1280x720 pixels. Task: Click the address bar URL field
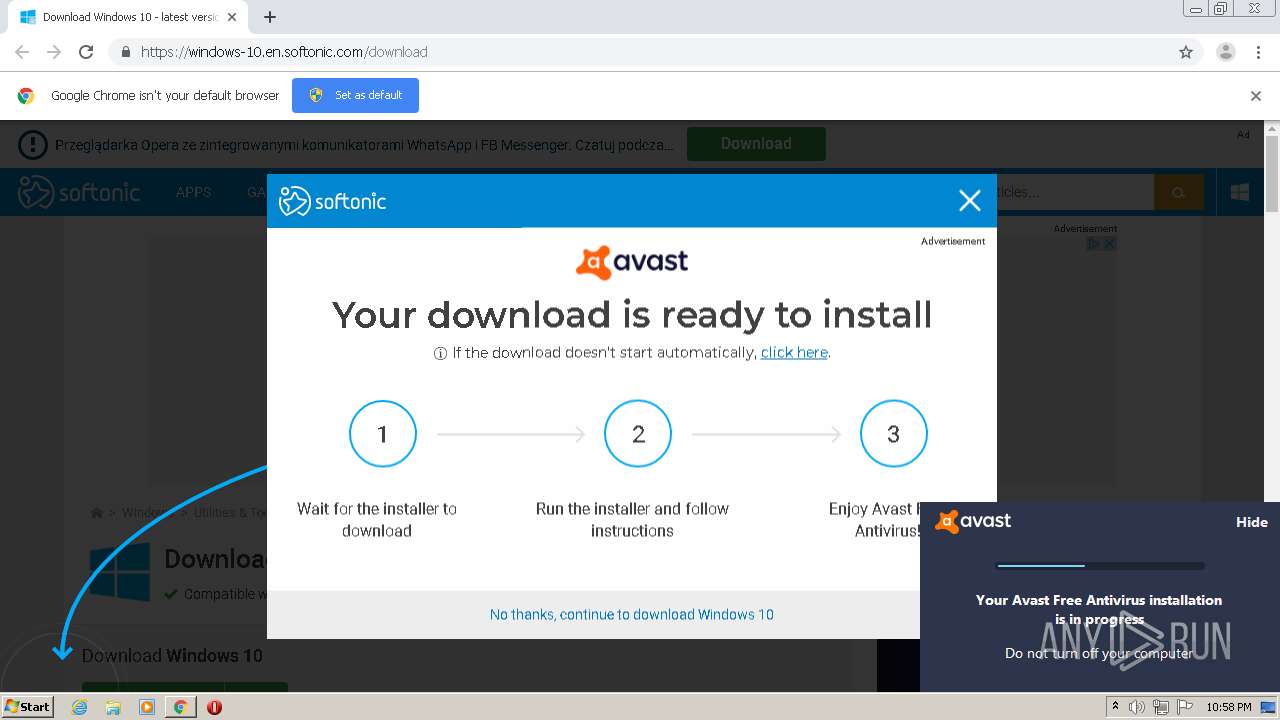pos(640,52)
